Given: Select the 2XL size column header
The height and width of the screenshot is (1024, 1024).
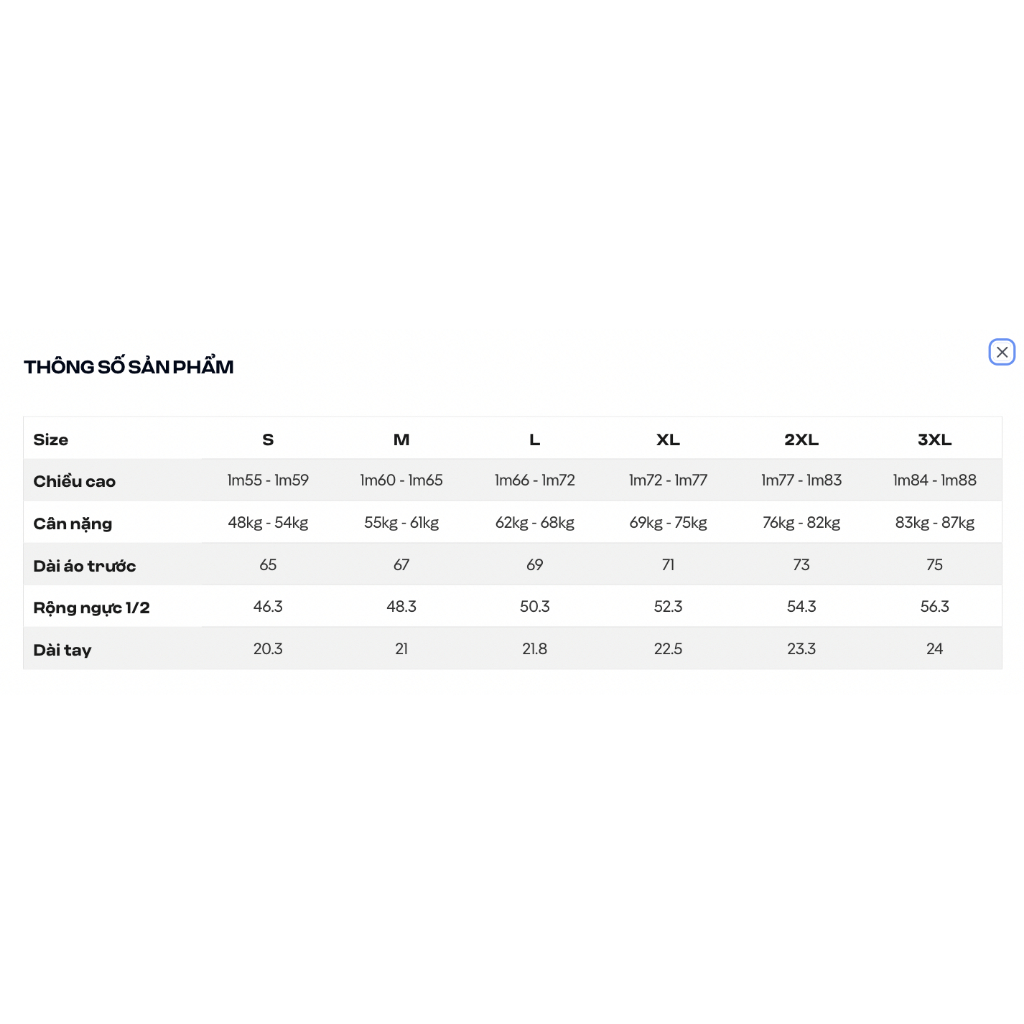Looking at the screenshot, I should 801,440.
